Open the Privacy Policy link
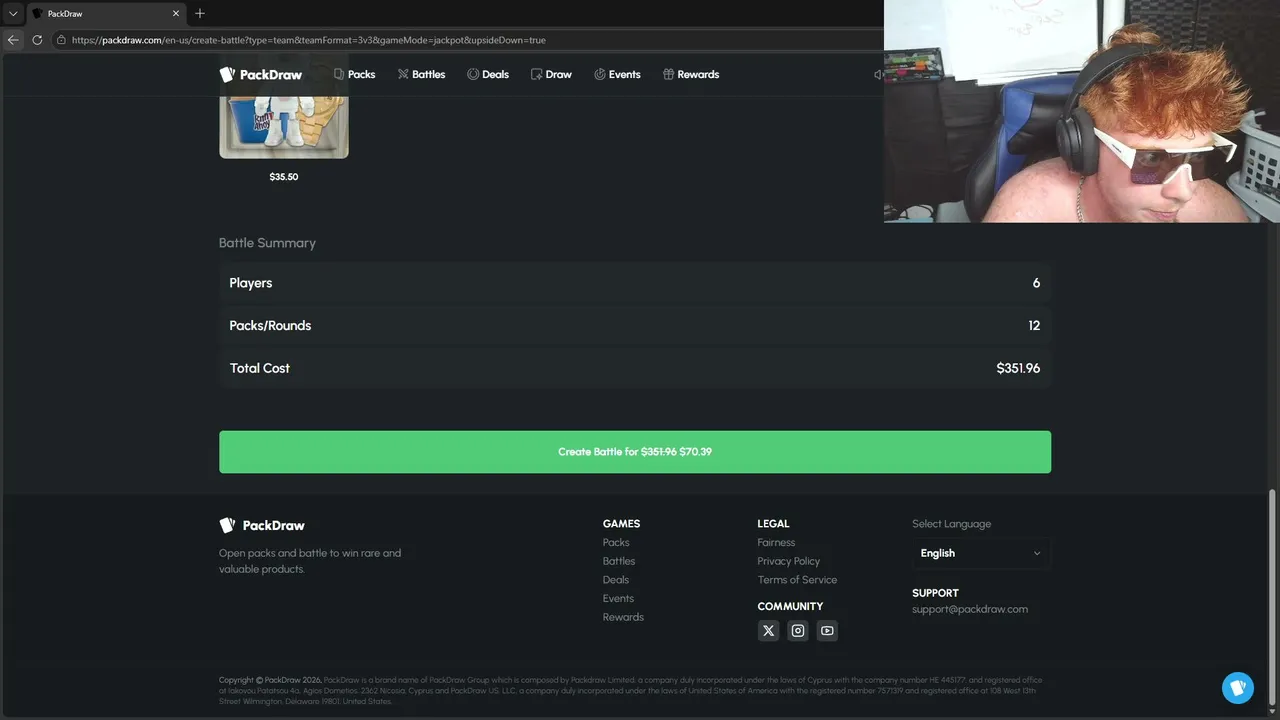 [x=789, y=561]
